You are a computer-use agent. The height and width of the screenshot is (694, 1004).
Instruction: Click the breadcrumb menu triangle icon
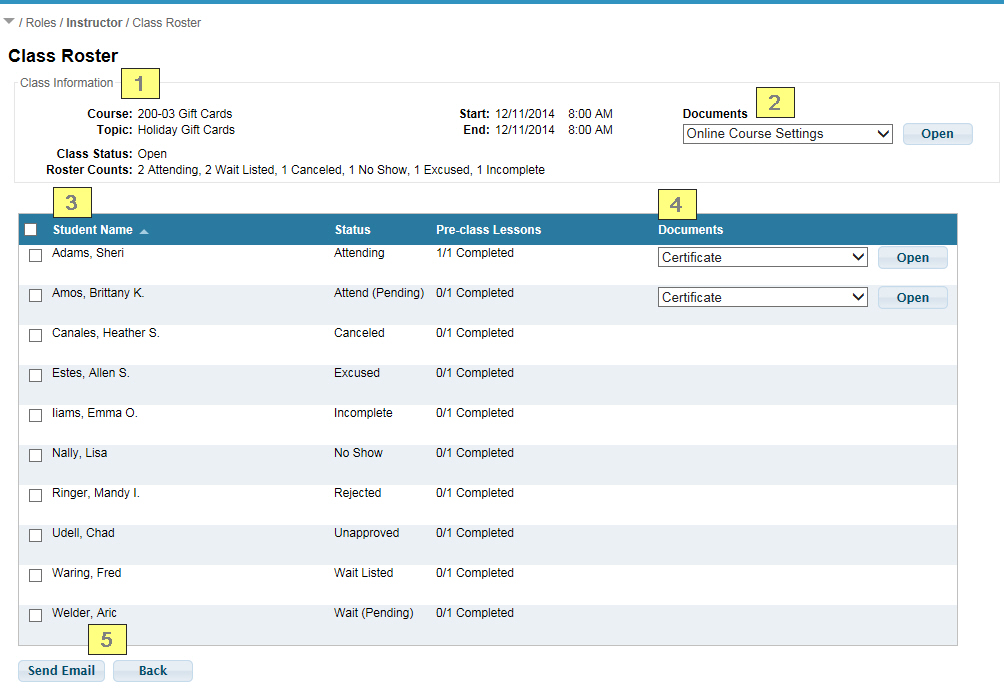[9, 21]
